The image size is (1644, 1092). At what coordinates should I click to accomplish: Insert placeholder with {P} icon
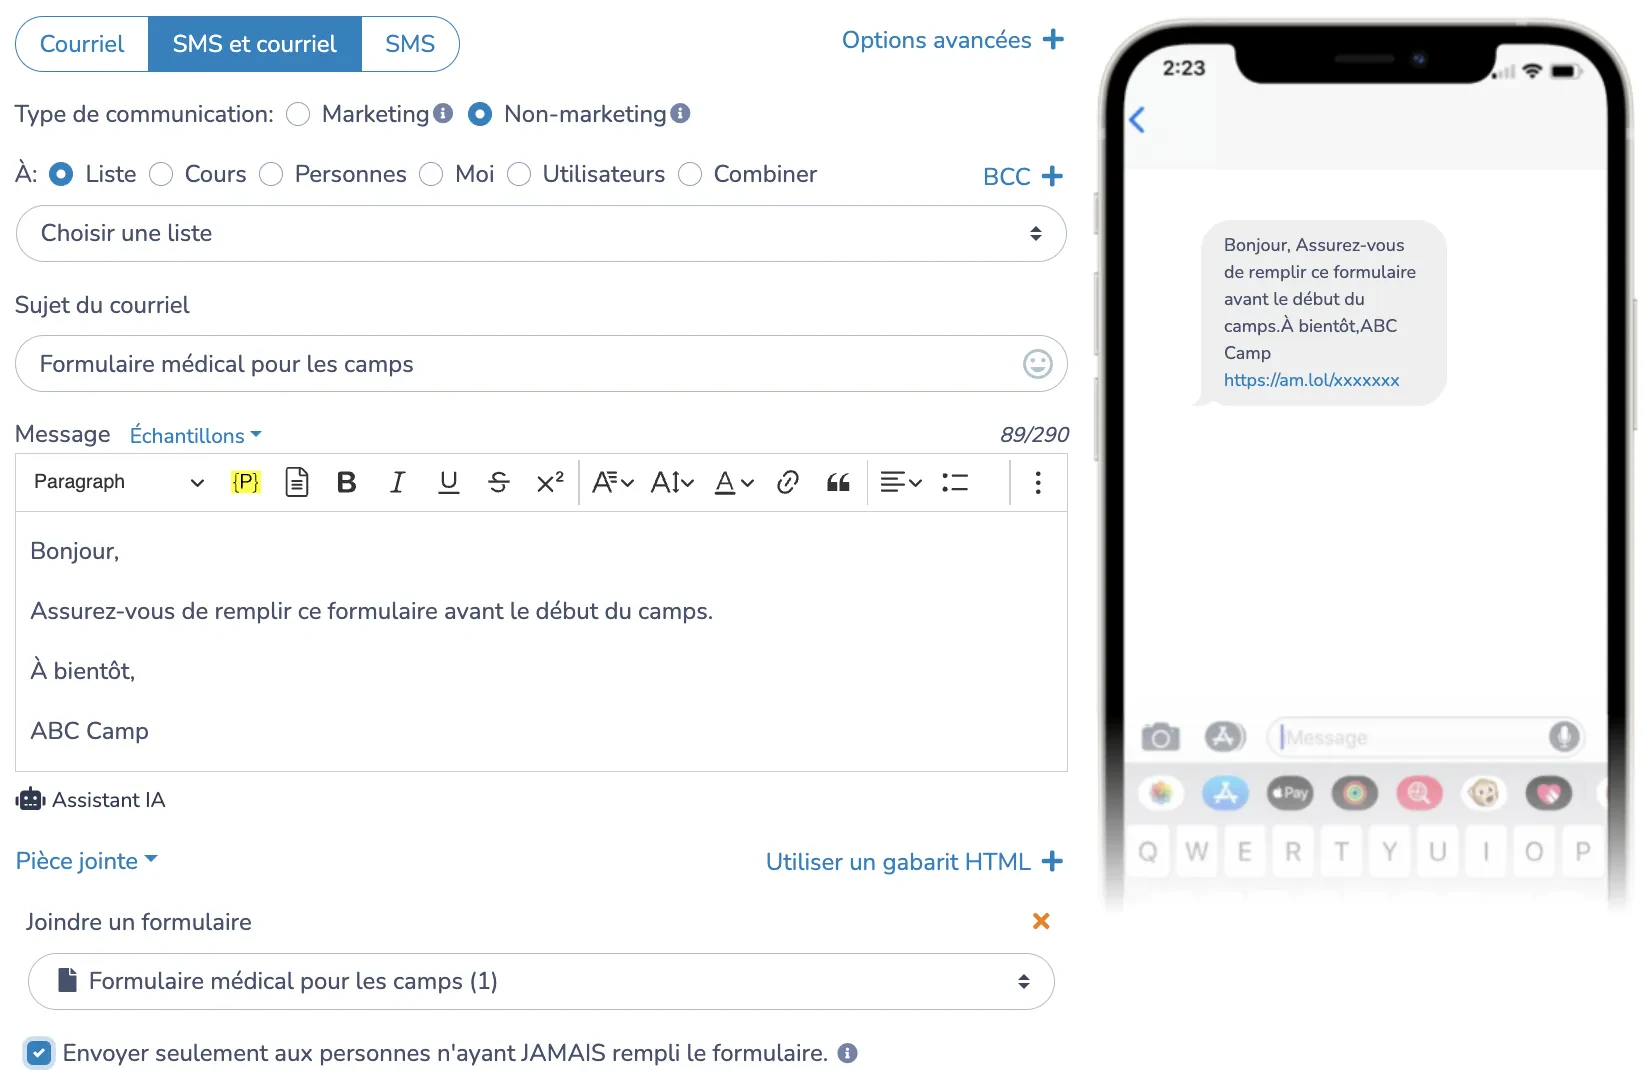246,482
